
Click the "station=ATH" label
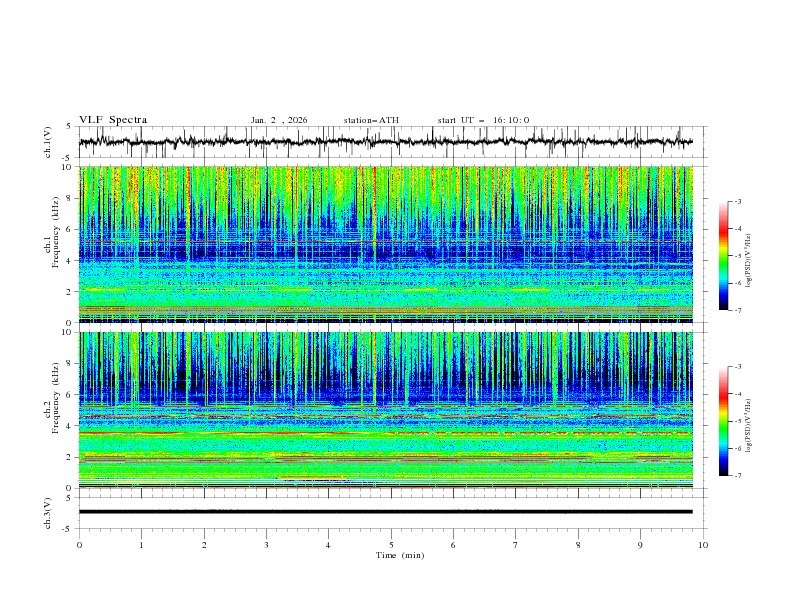click(371, 120)
